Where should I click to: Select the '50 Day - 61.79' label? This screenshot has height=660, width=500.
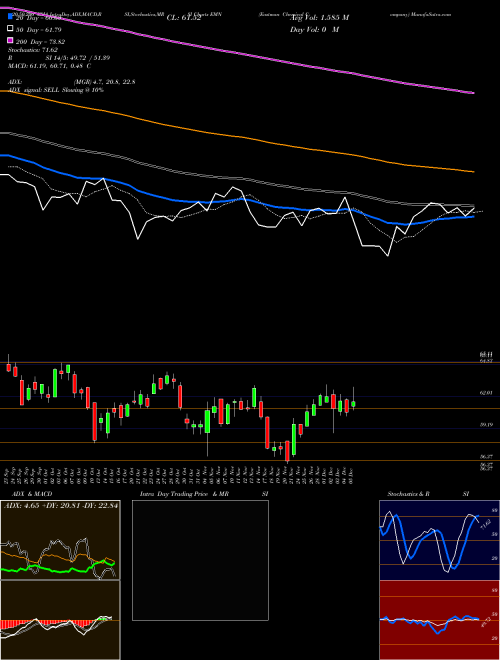(39, 29)
